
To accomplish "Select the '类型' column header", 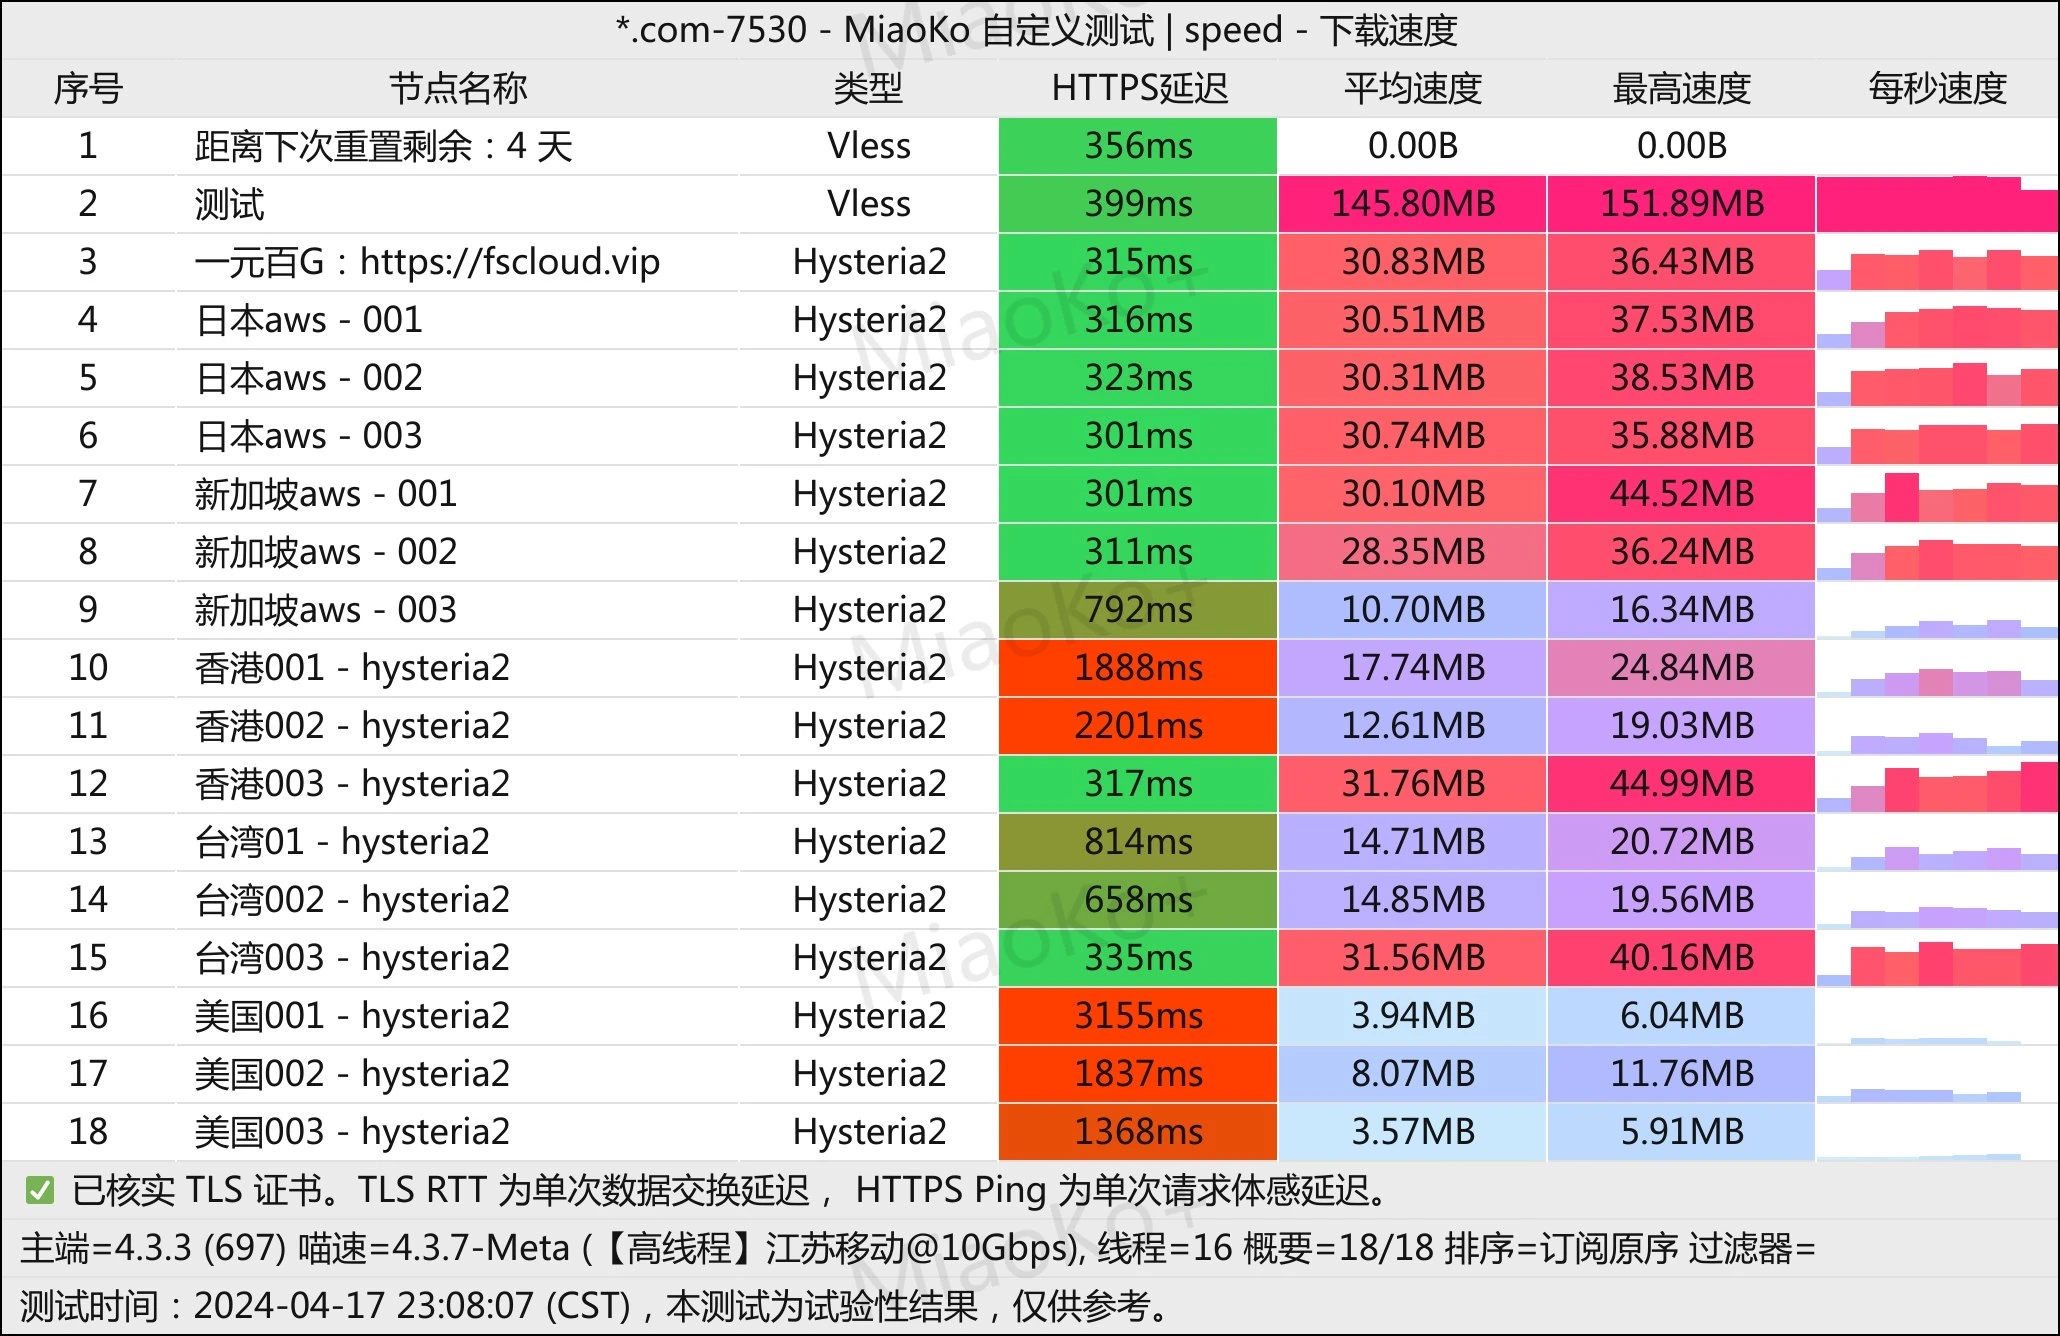I will tap(868, 89).
